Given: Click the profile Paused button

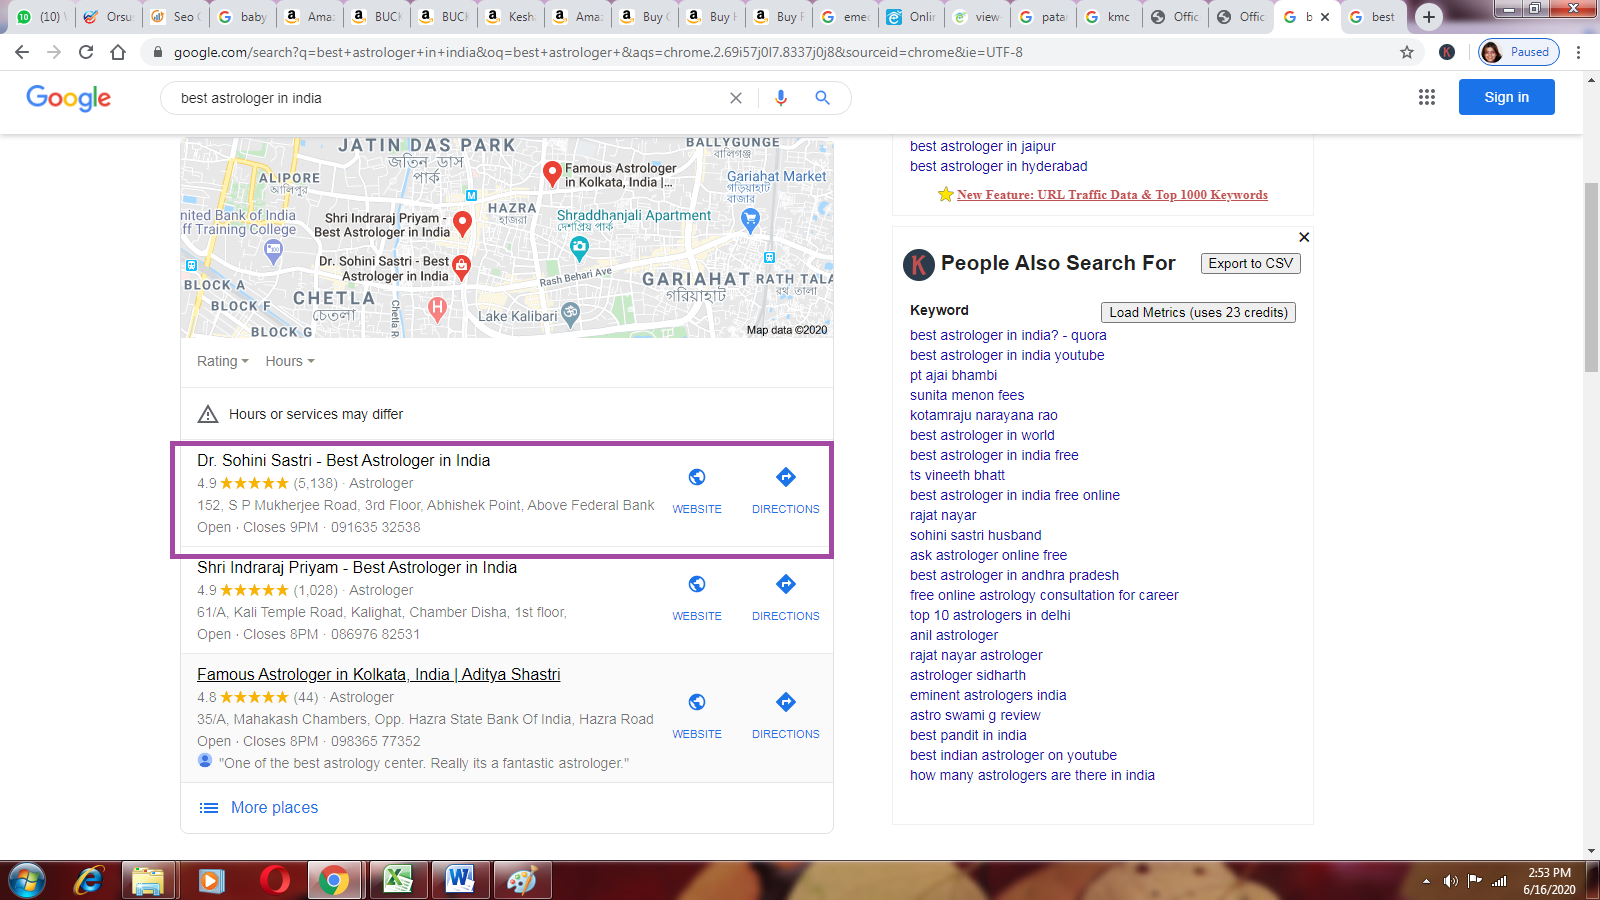Looking at the screenshot, I should tap(1519, 52).
